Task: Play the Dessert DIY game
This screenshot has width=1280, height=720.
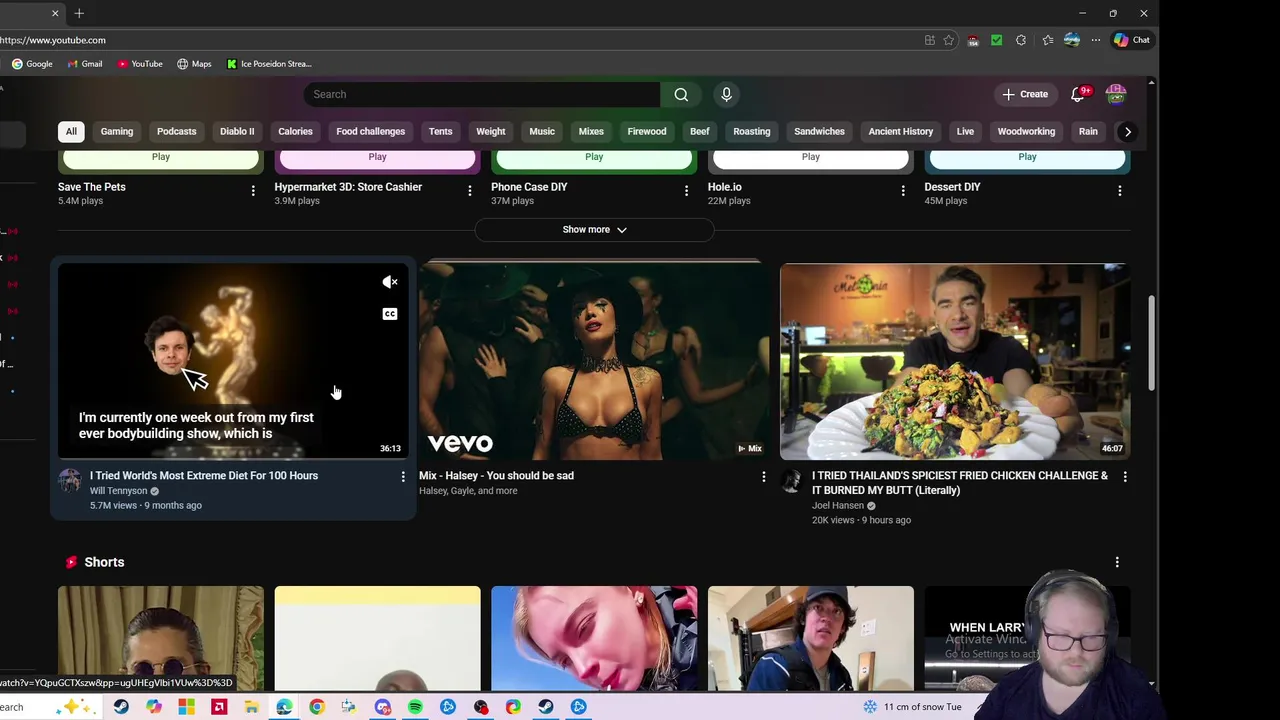Action: point(1027,157)
